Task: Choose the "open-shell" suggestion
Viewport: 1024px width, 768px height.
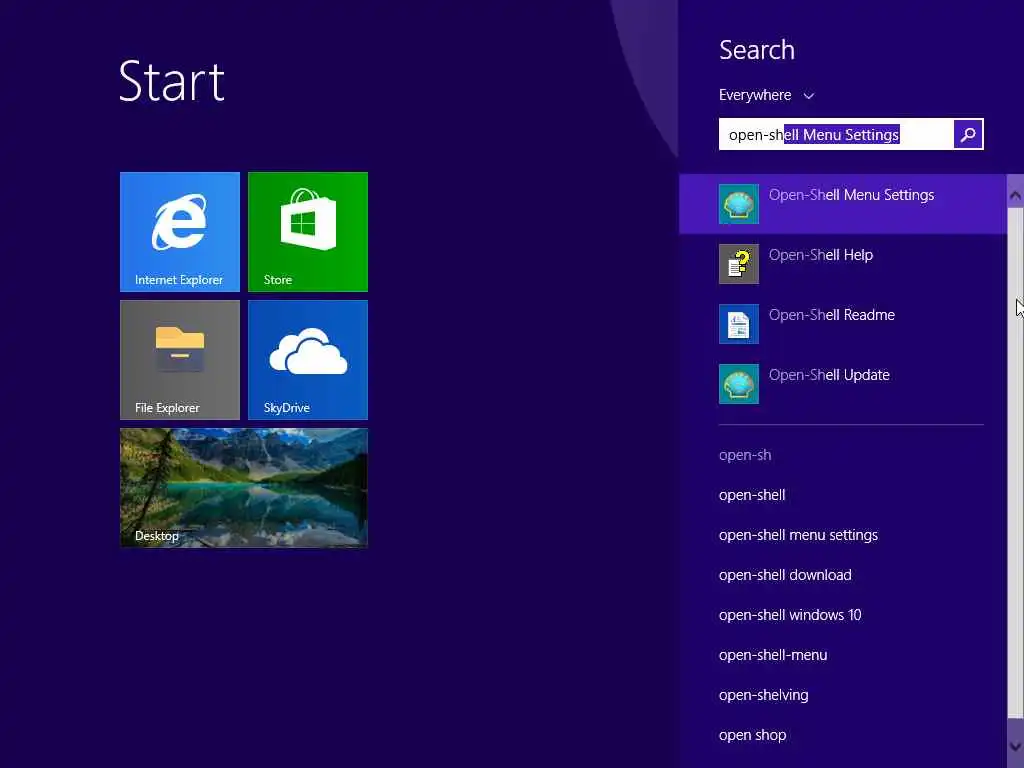Action: [x=752, y=495]
